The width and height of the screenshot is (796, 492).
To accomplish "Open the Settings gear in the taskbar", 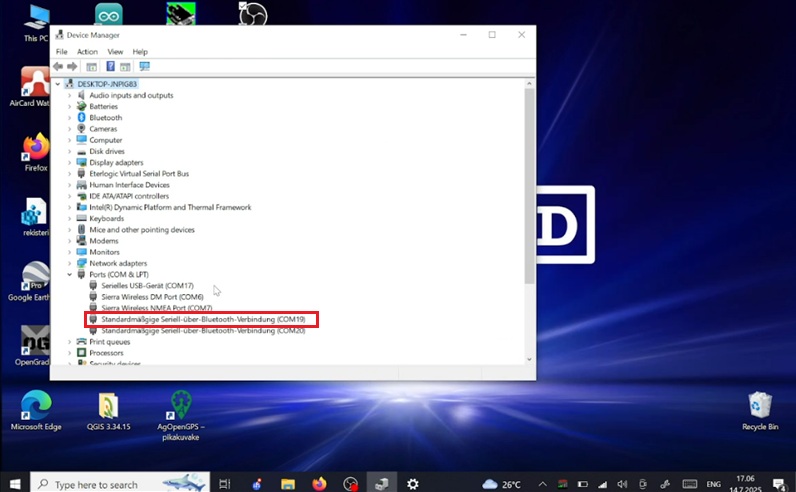I will tap(412, 484).
